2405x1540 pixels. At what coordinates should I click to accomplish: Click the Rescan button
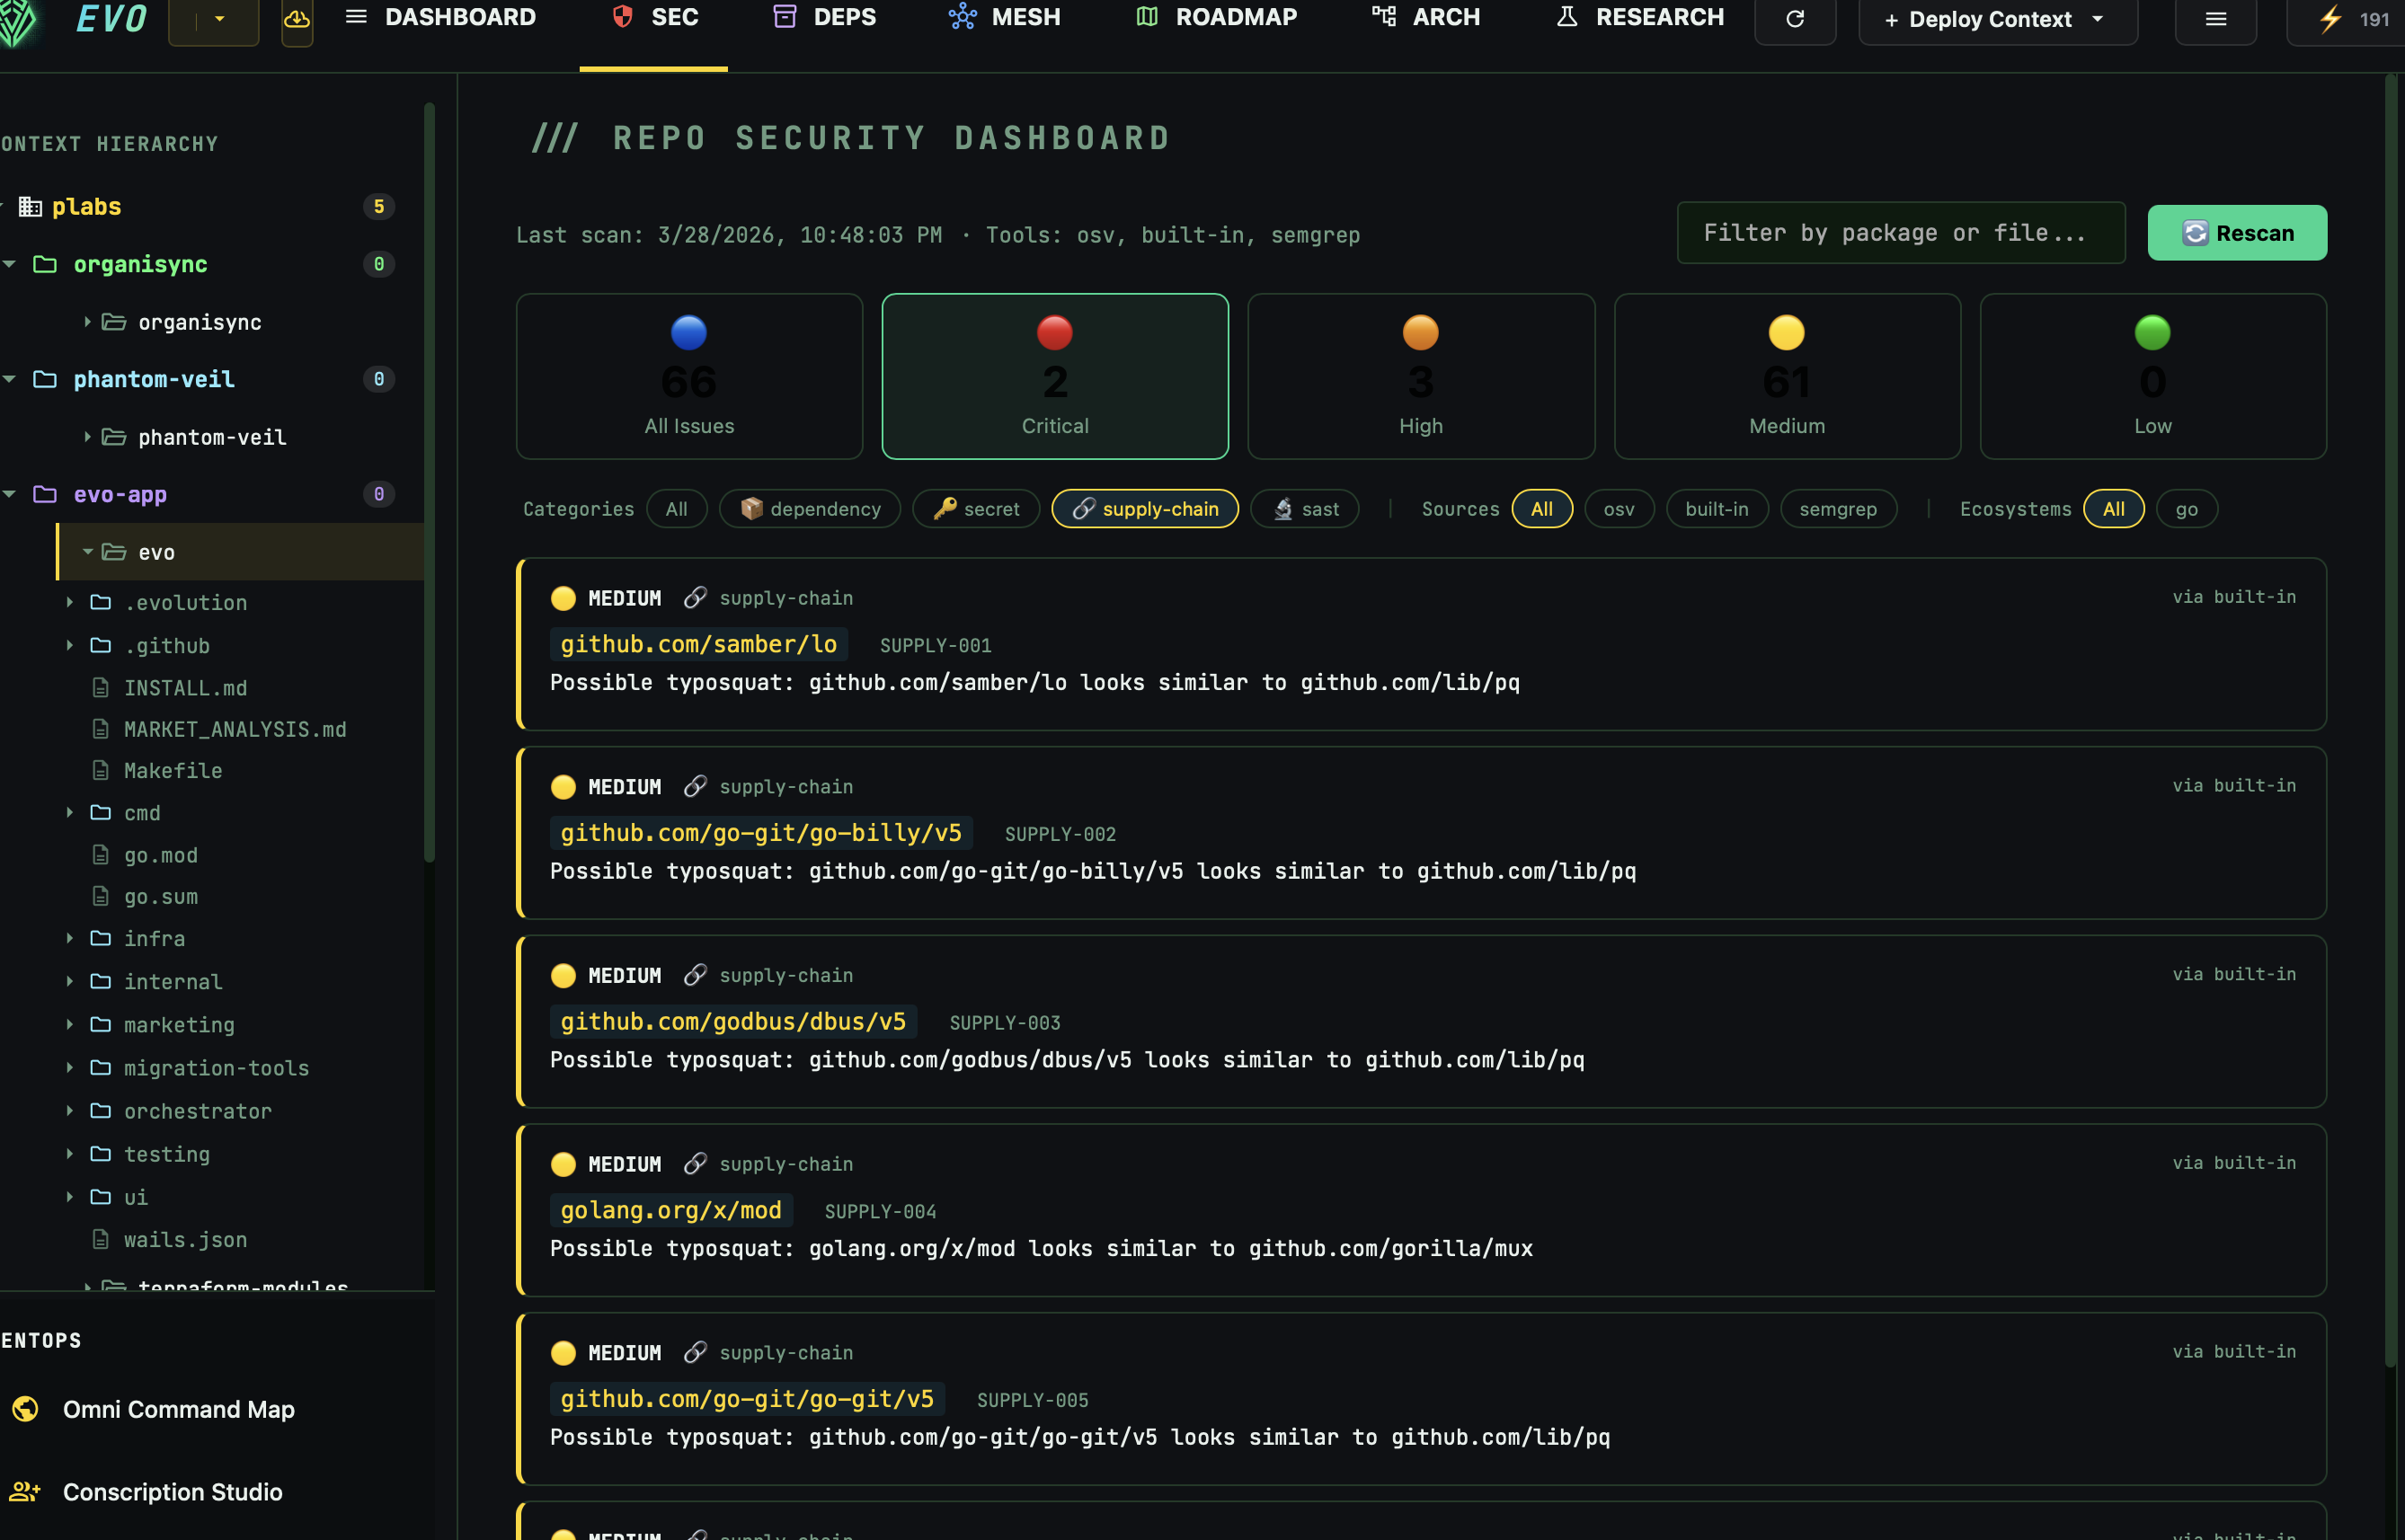[2237, 233]
